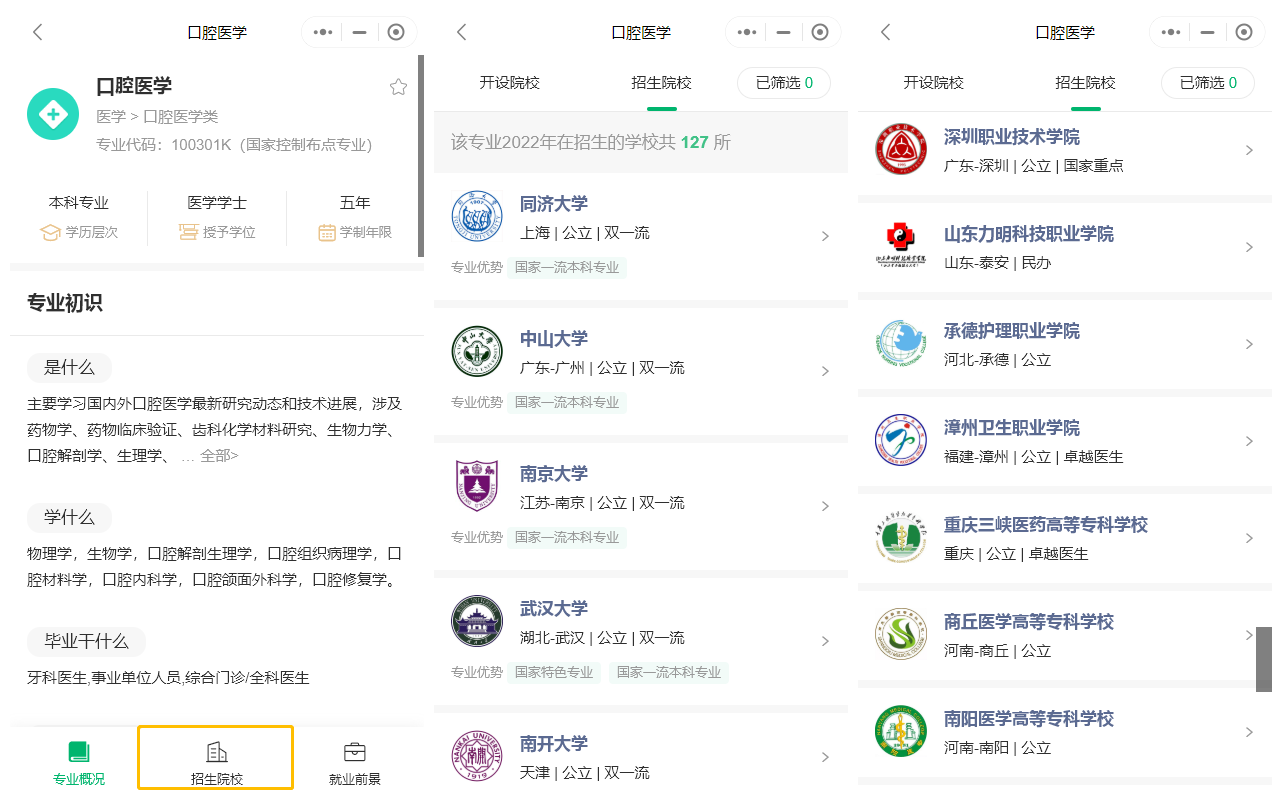Click middle panel target circle icon
Viewport: 1282px width, 800px height.
820,32
